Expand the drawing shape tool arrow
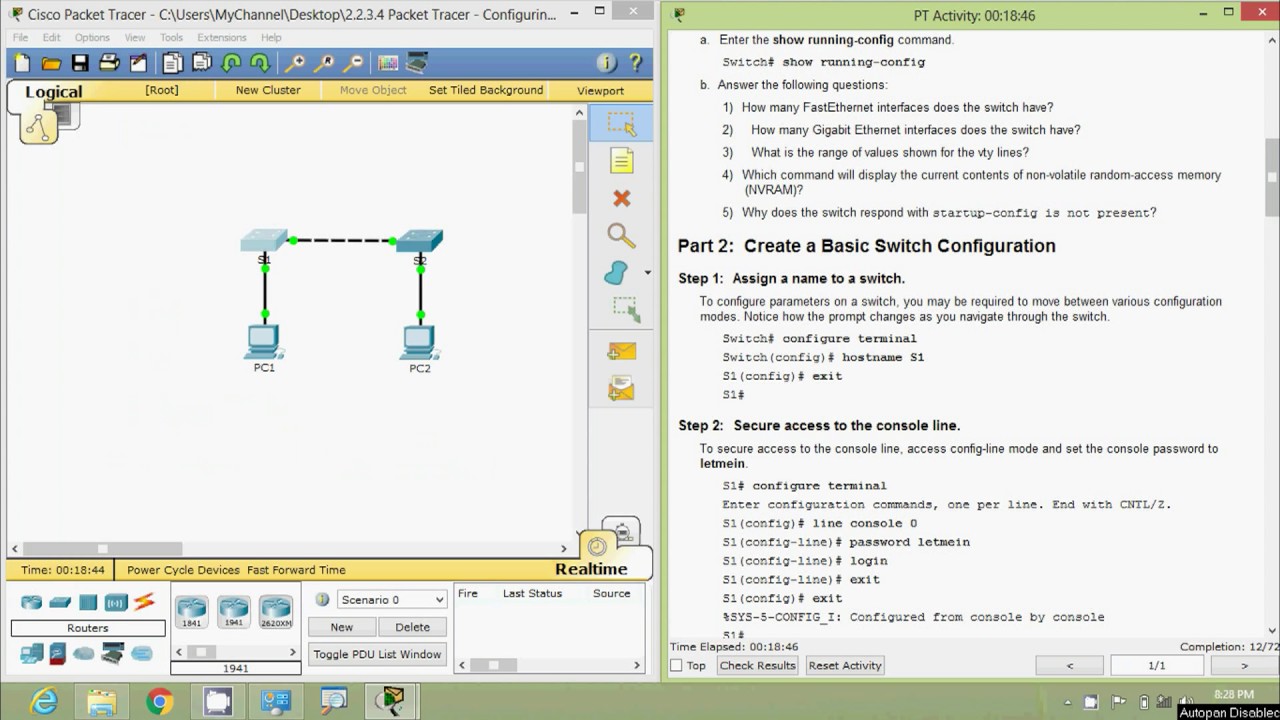 647,273
